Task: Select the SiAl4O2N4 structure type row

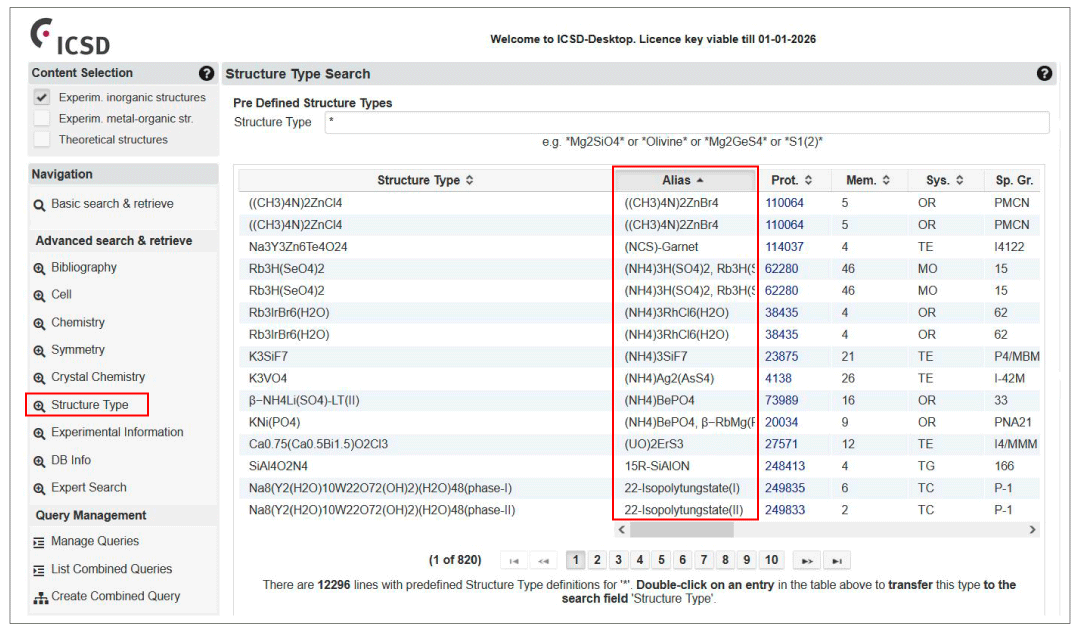Action: pyautogui.click(x=639, y=466)
